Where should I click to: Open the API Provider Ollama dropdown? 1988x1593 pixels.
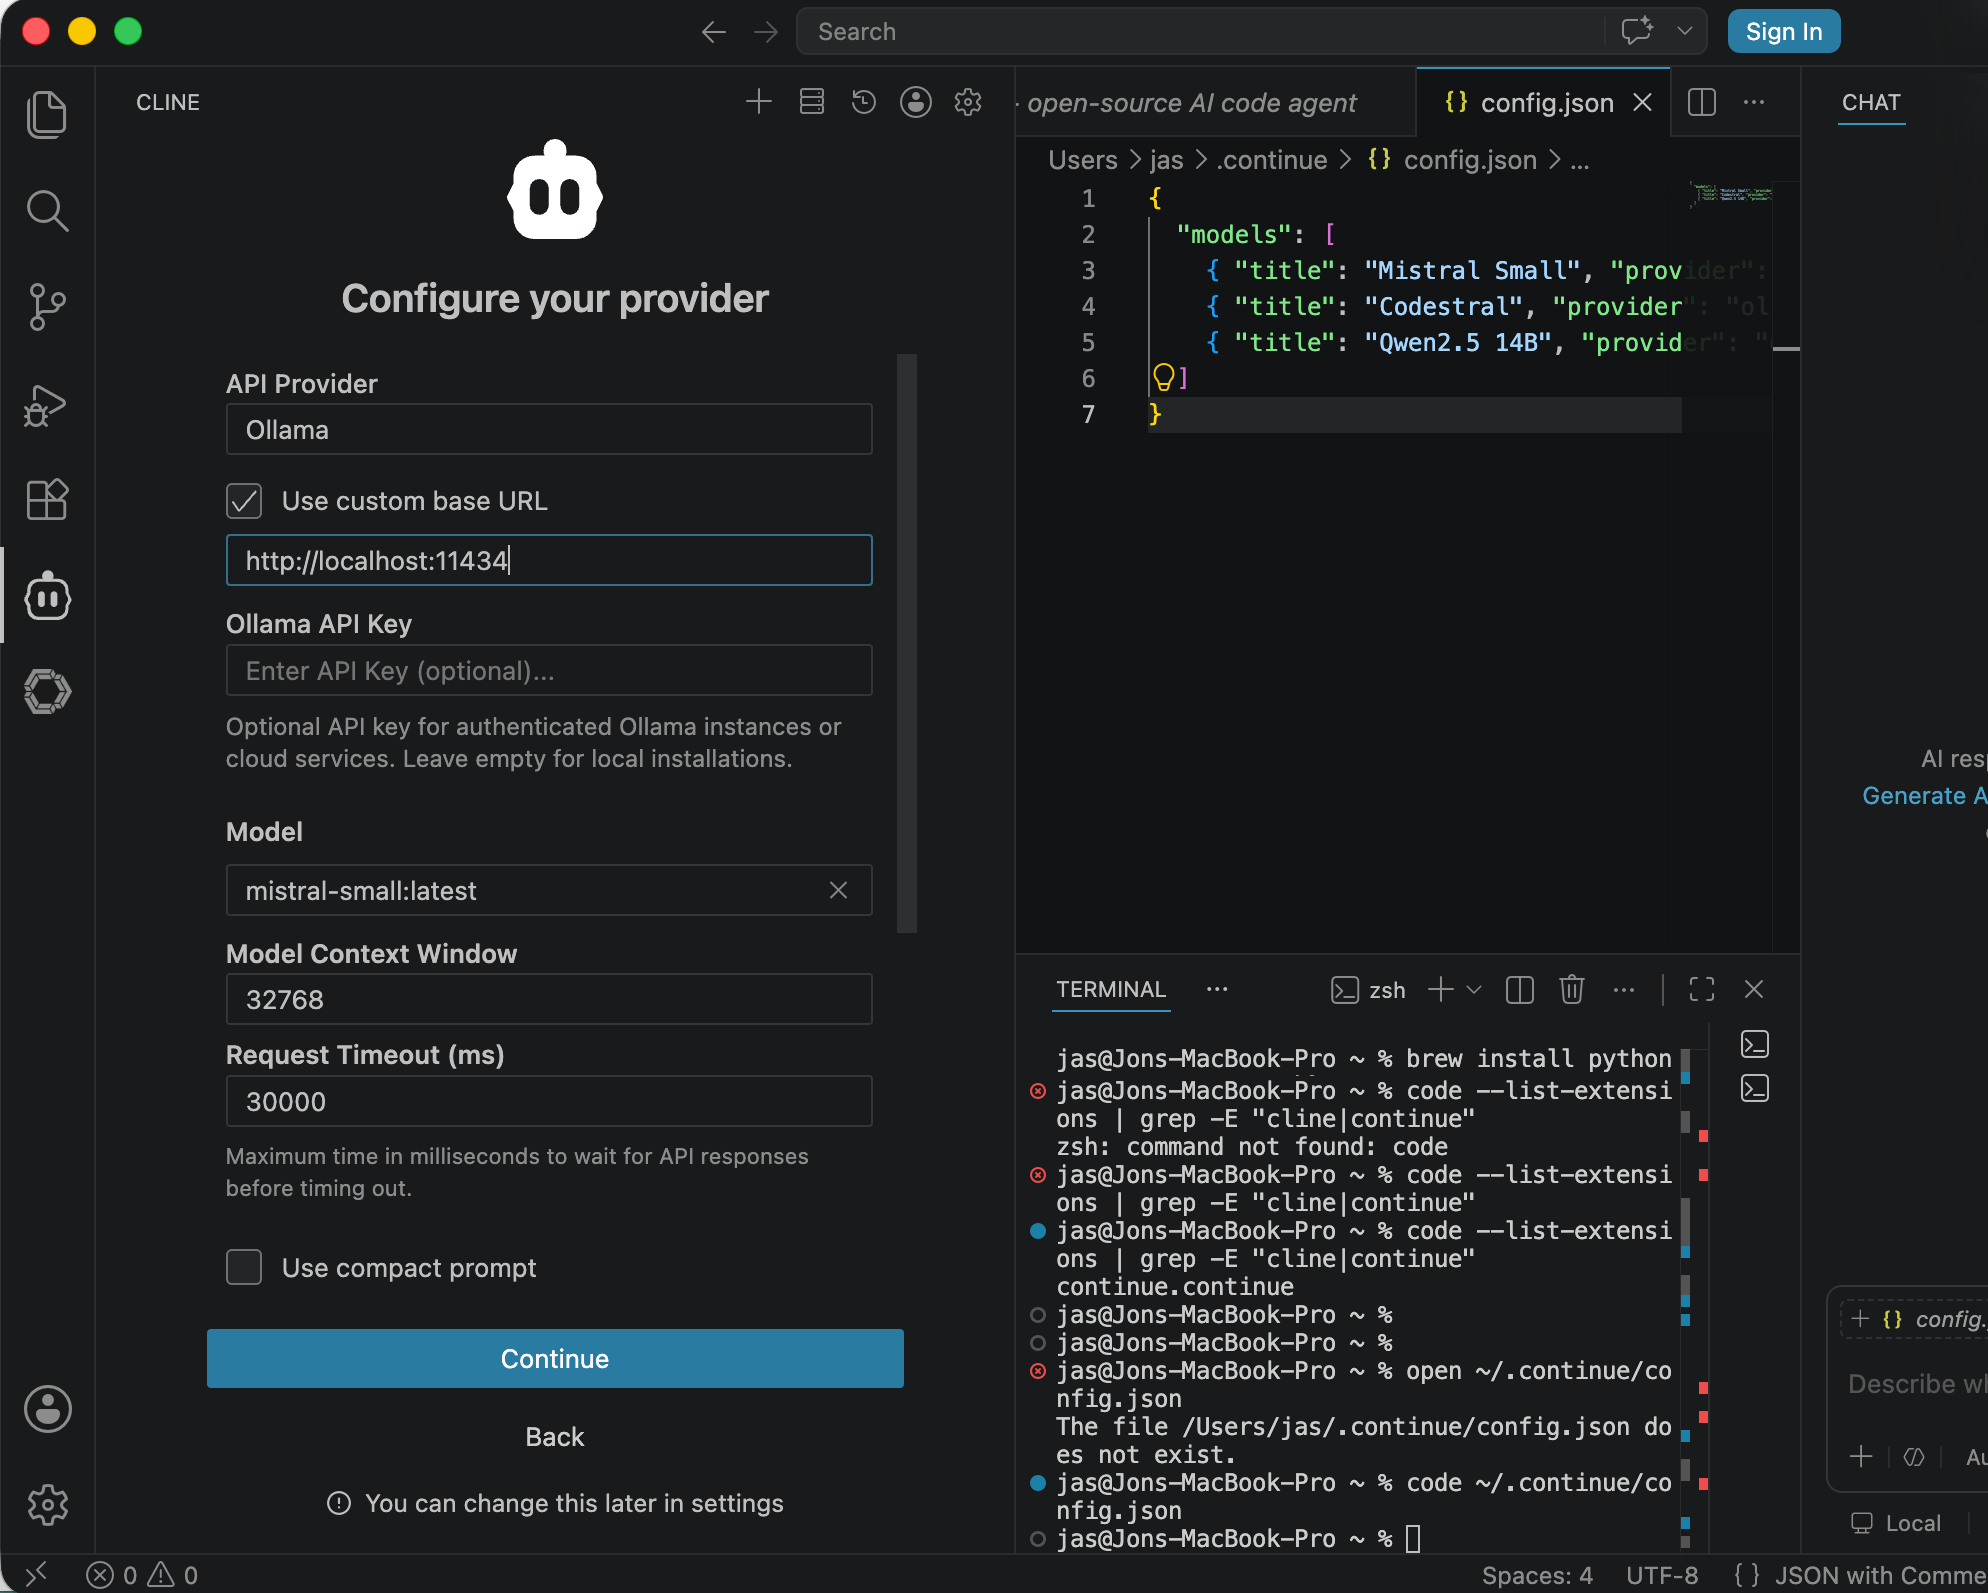point(549,430)
